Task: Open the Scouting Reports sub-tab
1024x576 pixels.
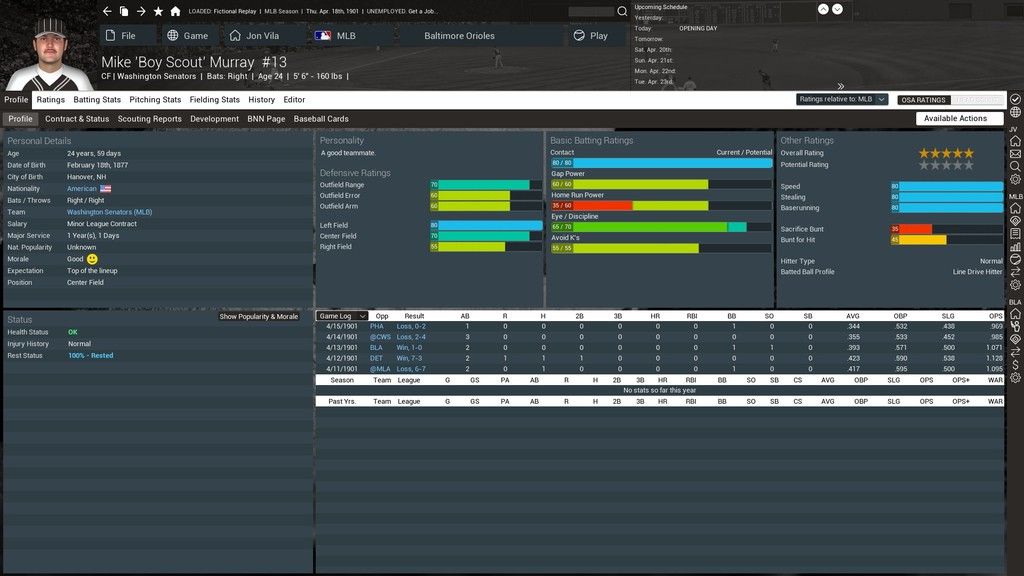Action: tap(150, 119)
